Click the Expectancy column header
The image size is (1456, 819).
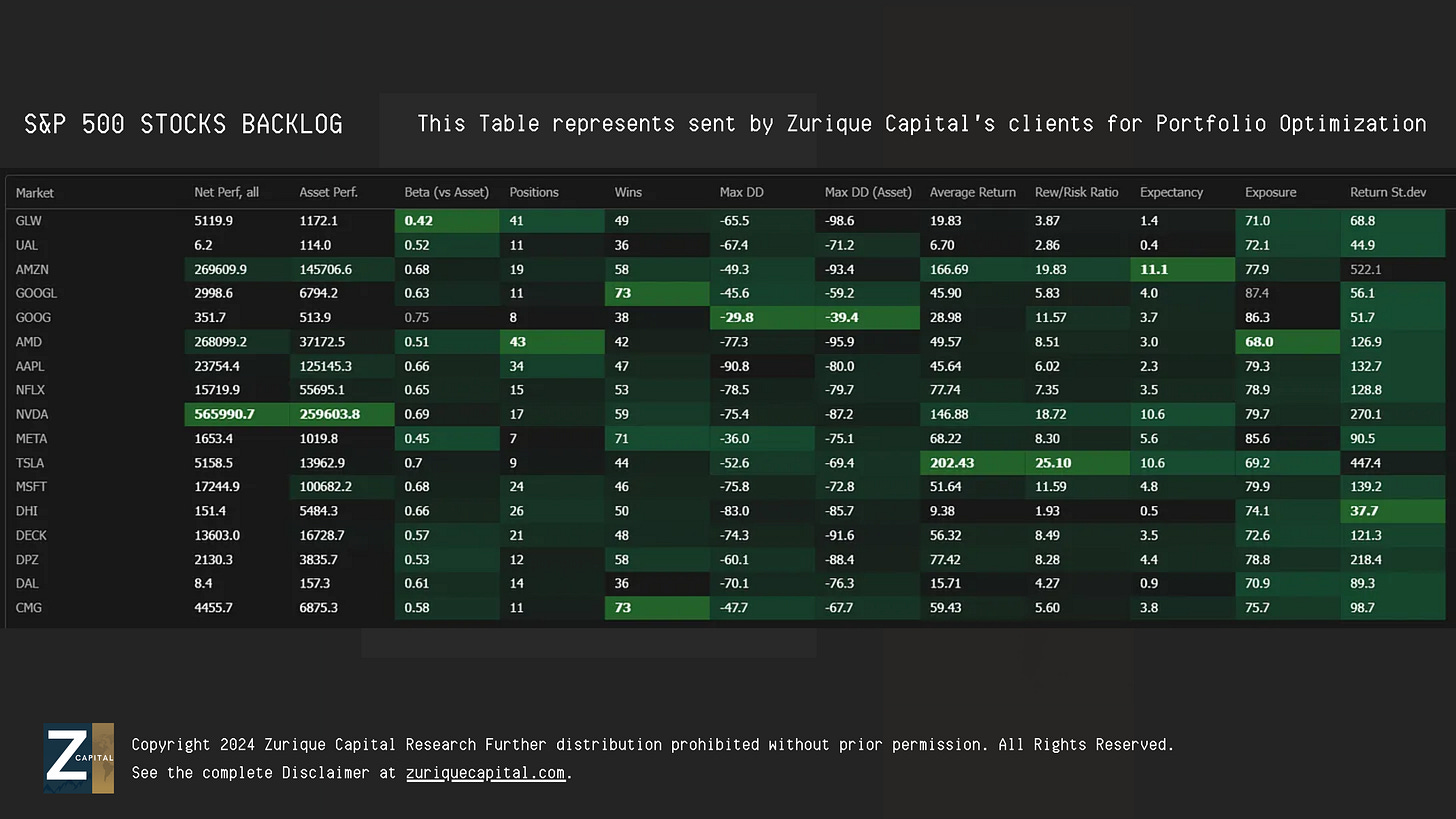click(1171, 192)
